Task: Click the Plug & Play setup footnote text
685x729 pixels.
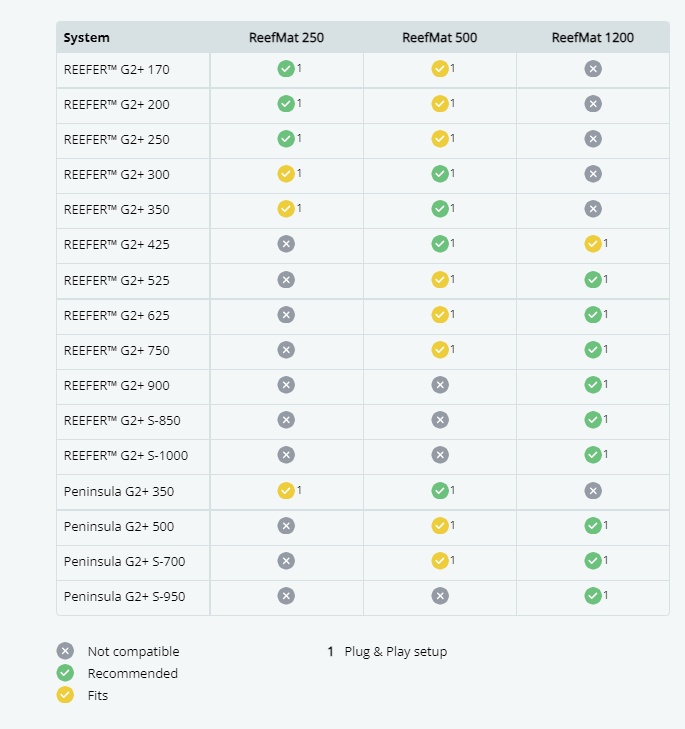Action: click(395, 651)
